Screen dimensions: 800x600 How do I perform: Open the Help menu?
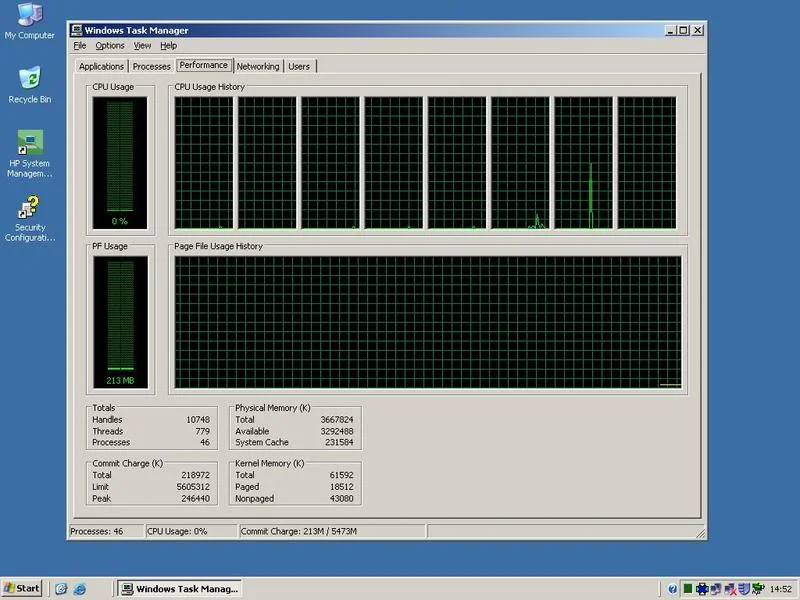168,45
